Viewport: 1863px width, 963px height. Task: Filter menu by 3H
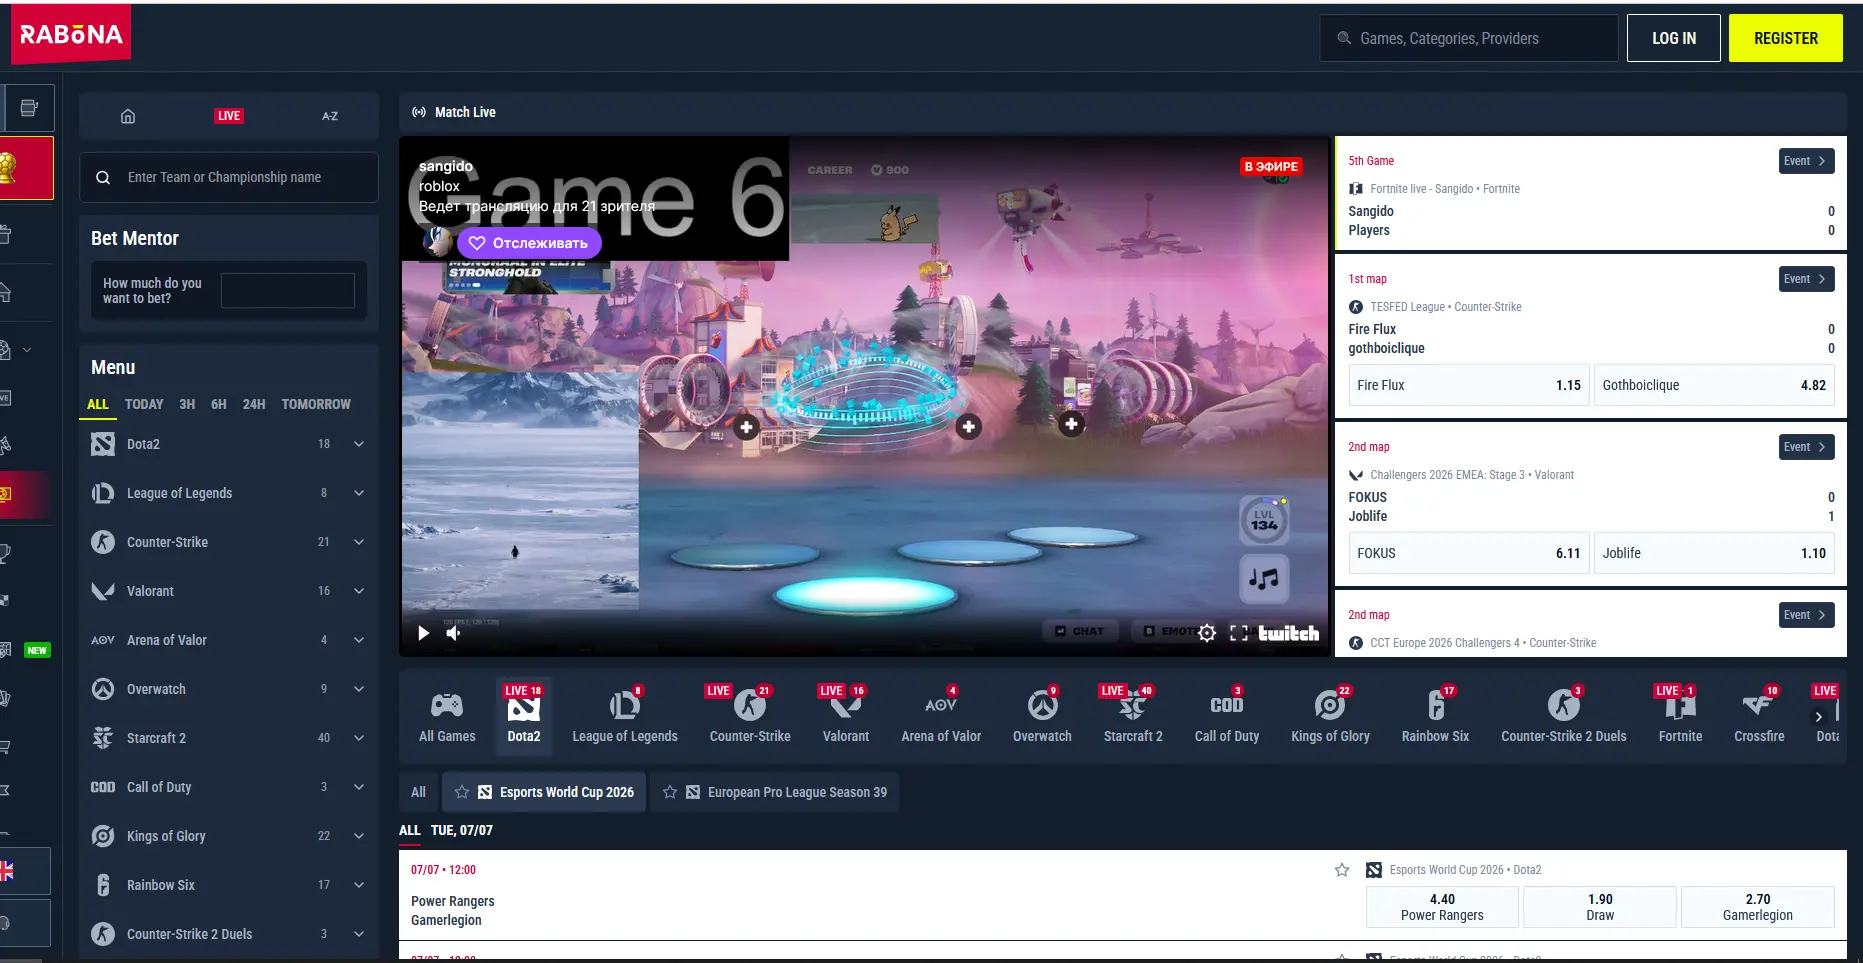(187, 404)
